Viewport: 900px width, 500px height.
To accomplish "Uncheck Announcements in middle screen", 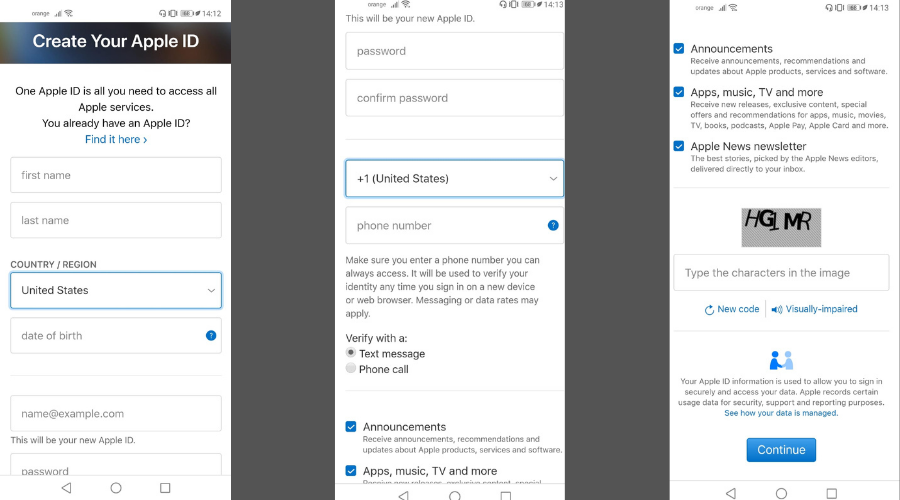I will click(351, 427).
